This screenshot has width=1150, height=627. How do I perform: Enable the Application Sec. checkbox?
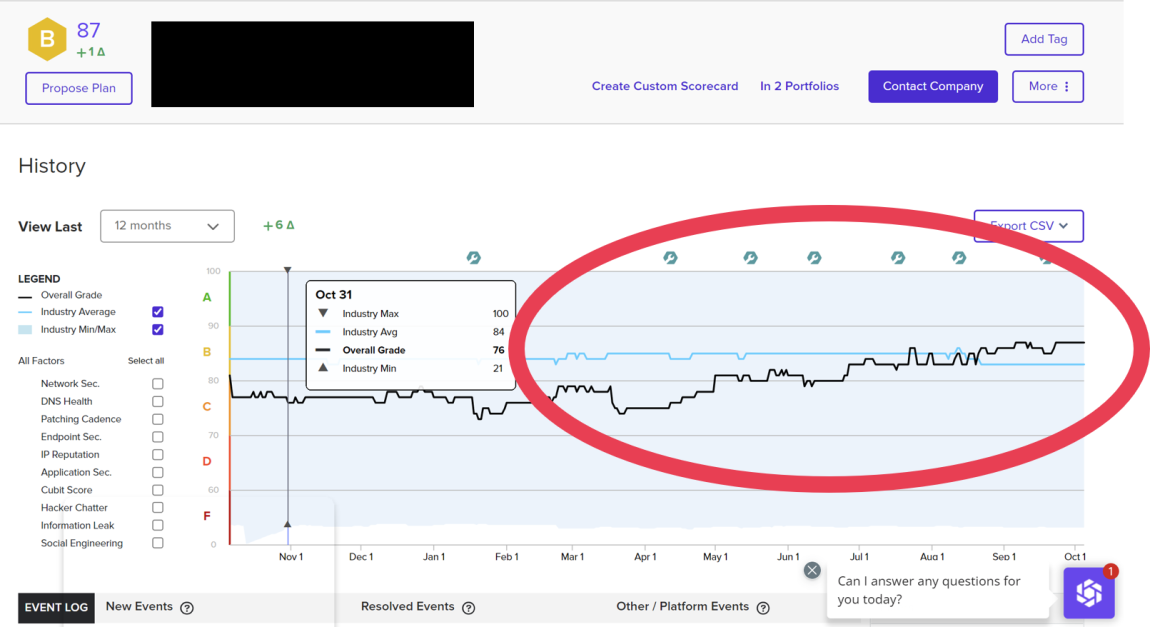tap(158, 472)
